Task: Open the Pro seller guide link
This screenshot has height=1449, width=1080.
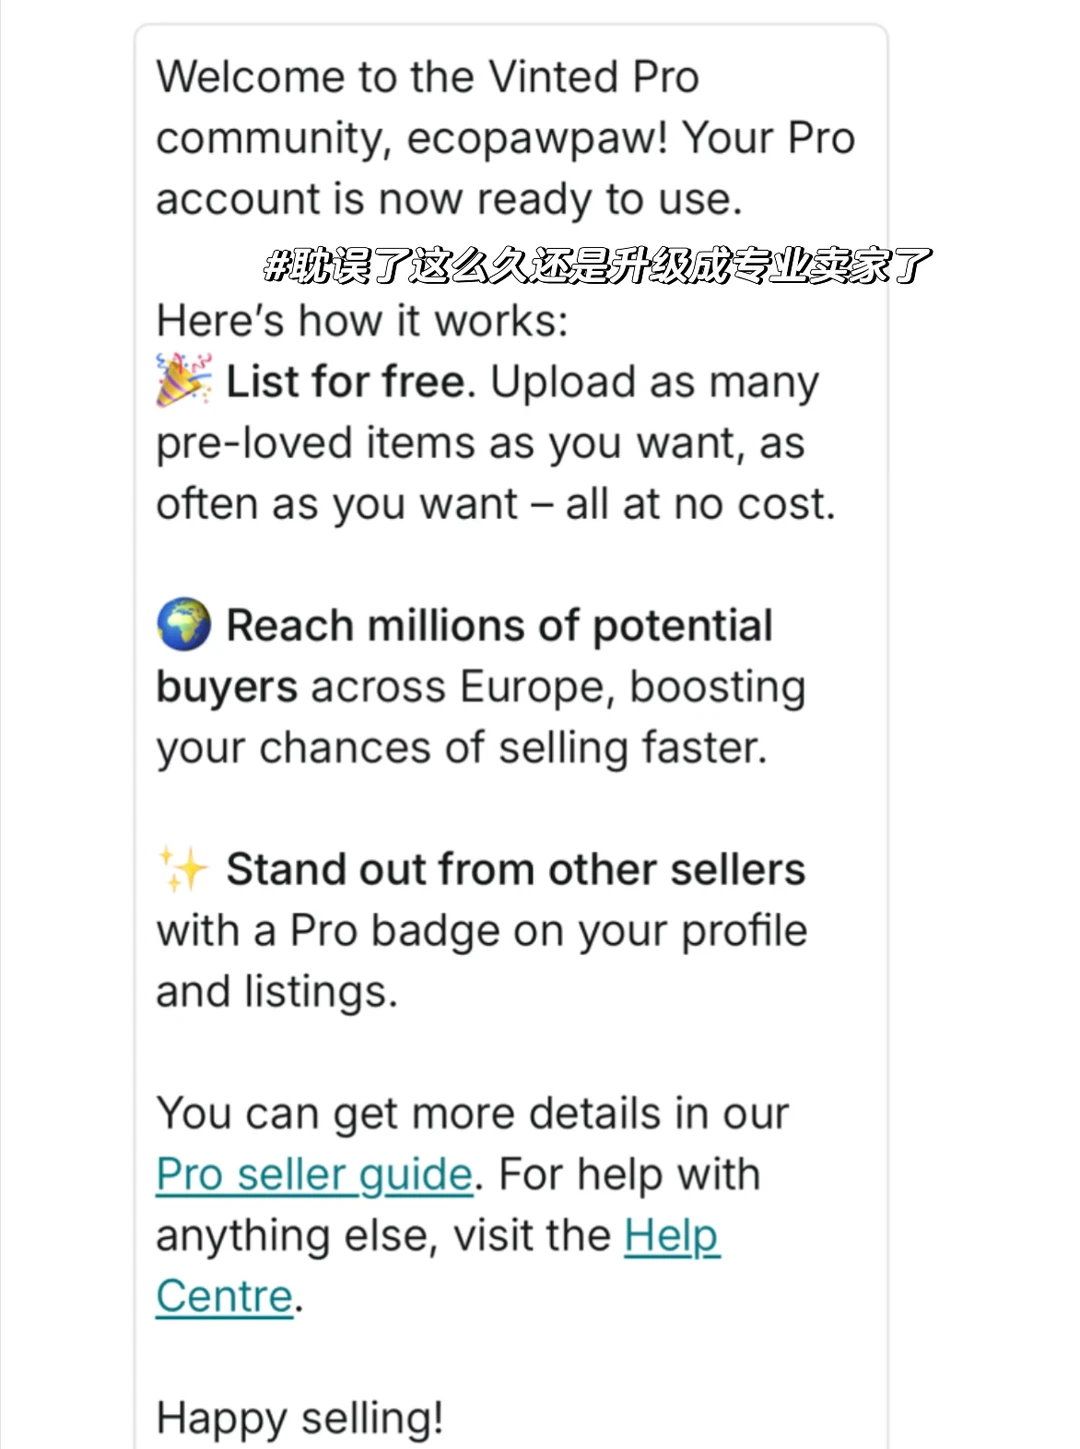Action: tap(314, 1174)
